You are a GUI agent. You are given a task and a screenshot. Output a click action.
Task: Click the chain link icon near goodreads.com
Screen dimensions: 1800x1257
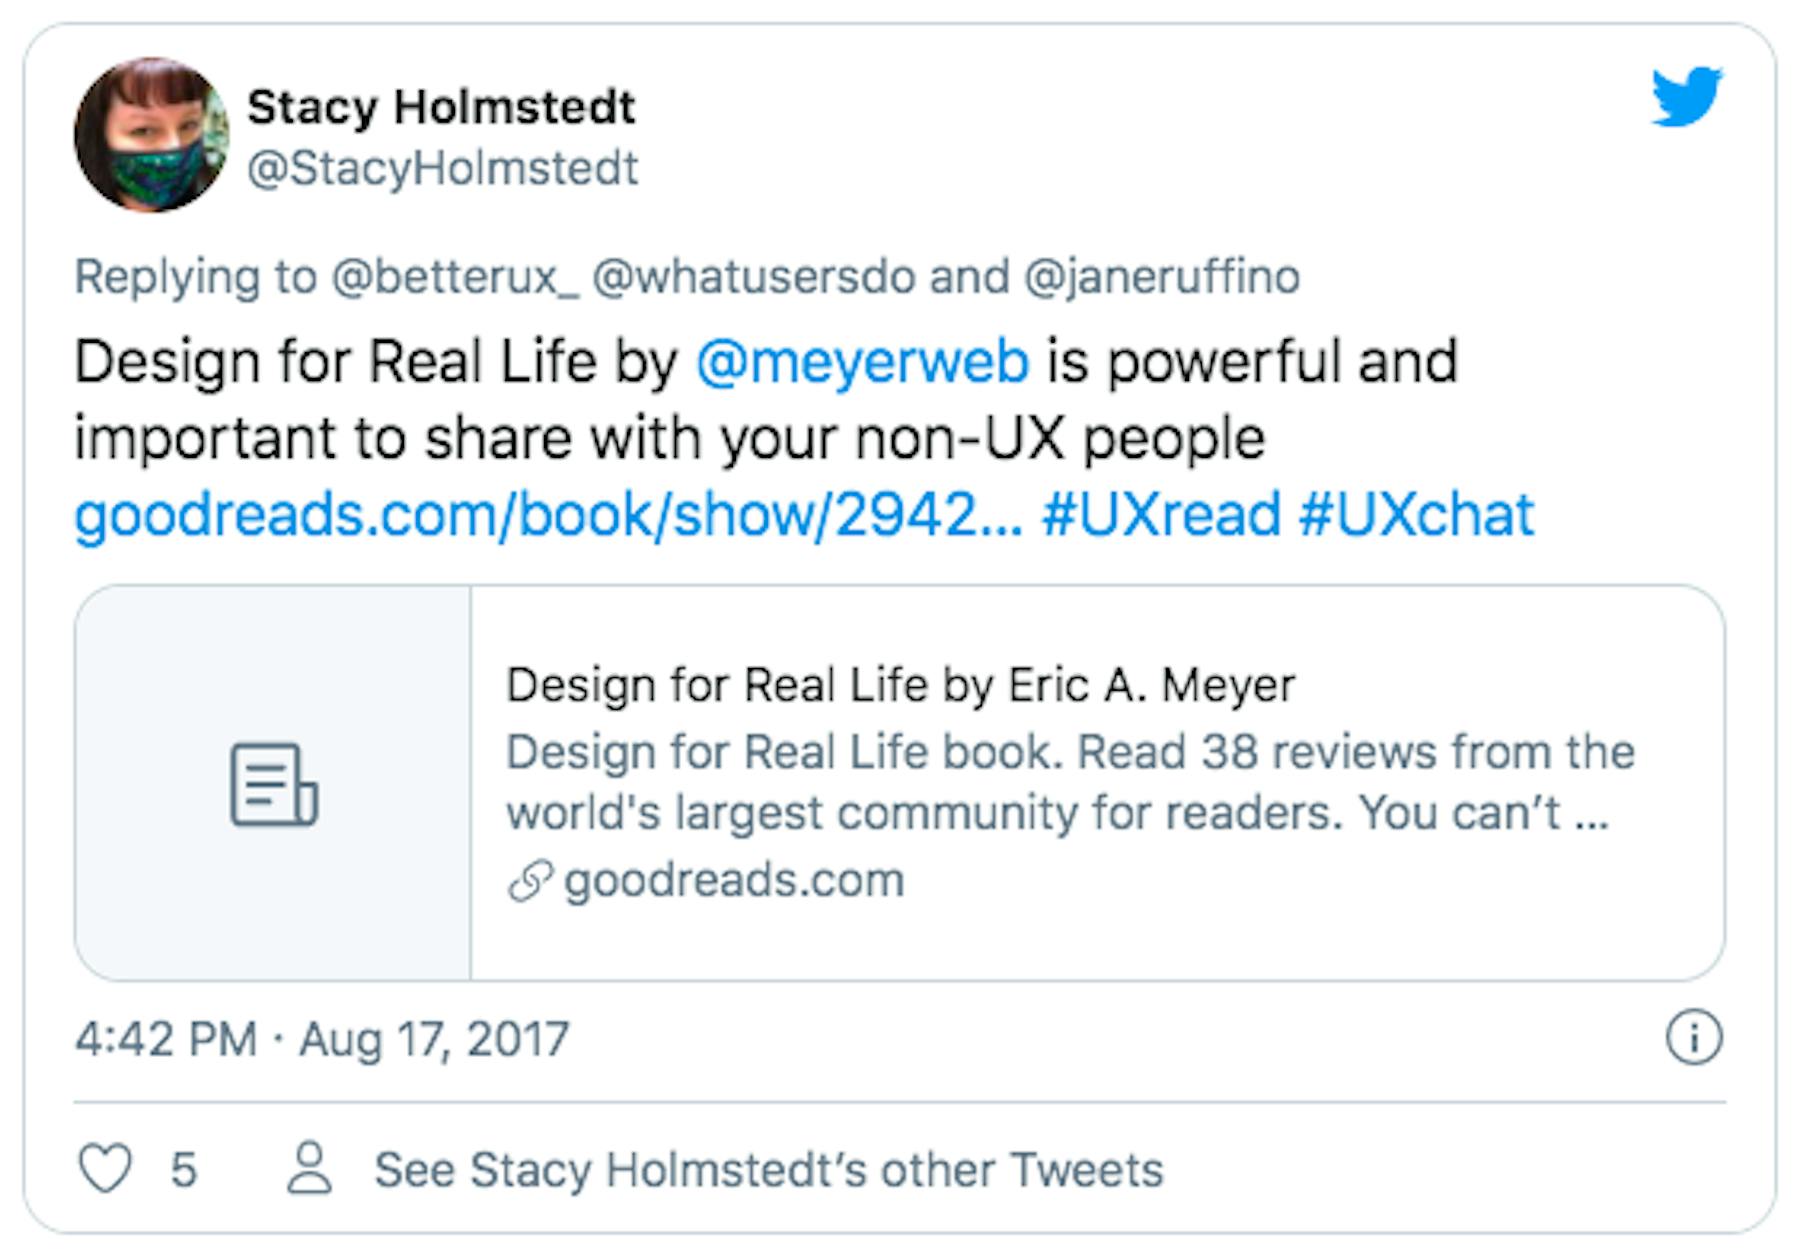tap(530, 881)
